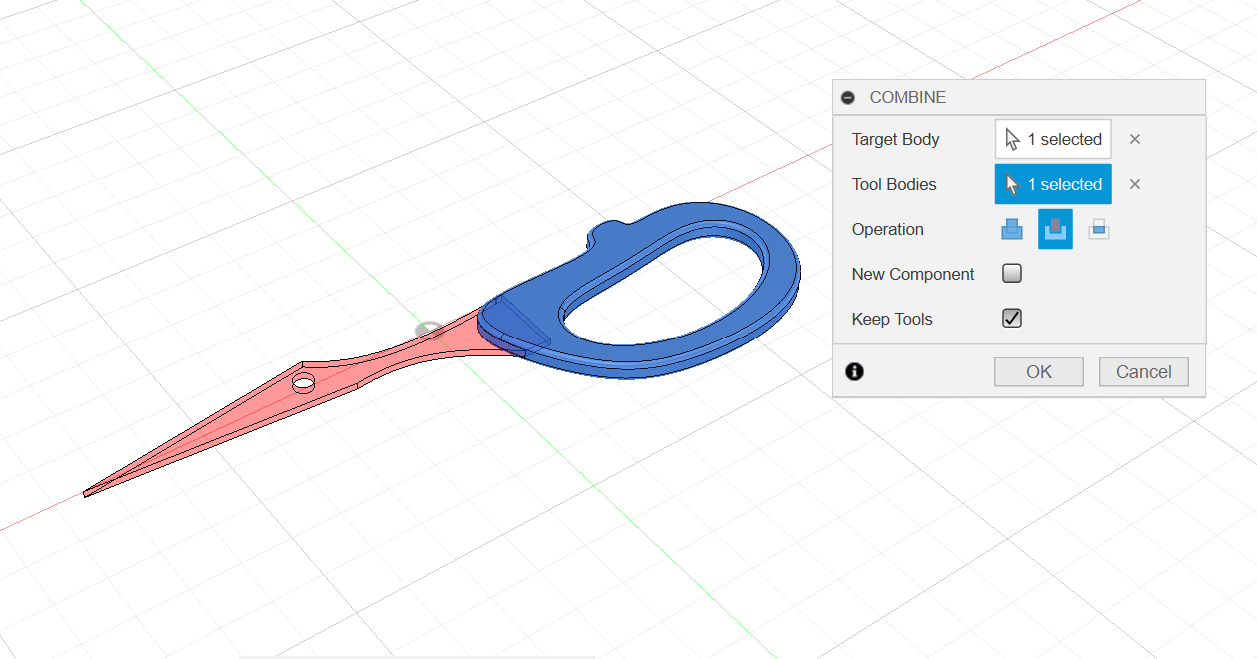Click the Target Body selection field
This screenshot has width=1257, height=659.
[x=1053, y=139]
